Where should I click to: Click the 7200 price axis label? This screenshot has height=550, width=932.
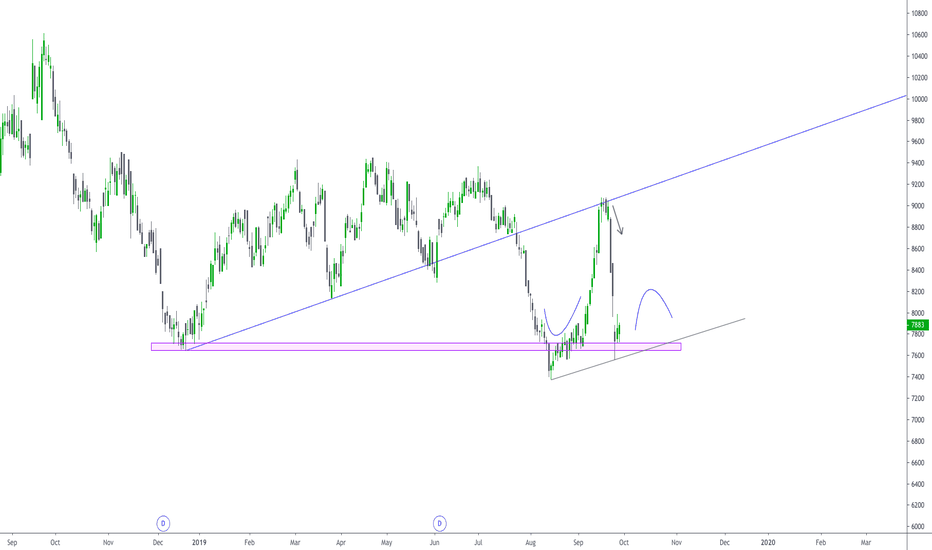point(919,398)
